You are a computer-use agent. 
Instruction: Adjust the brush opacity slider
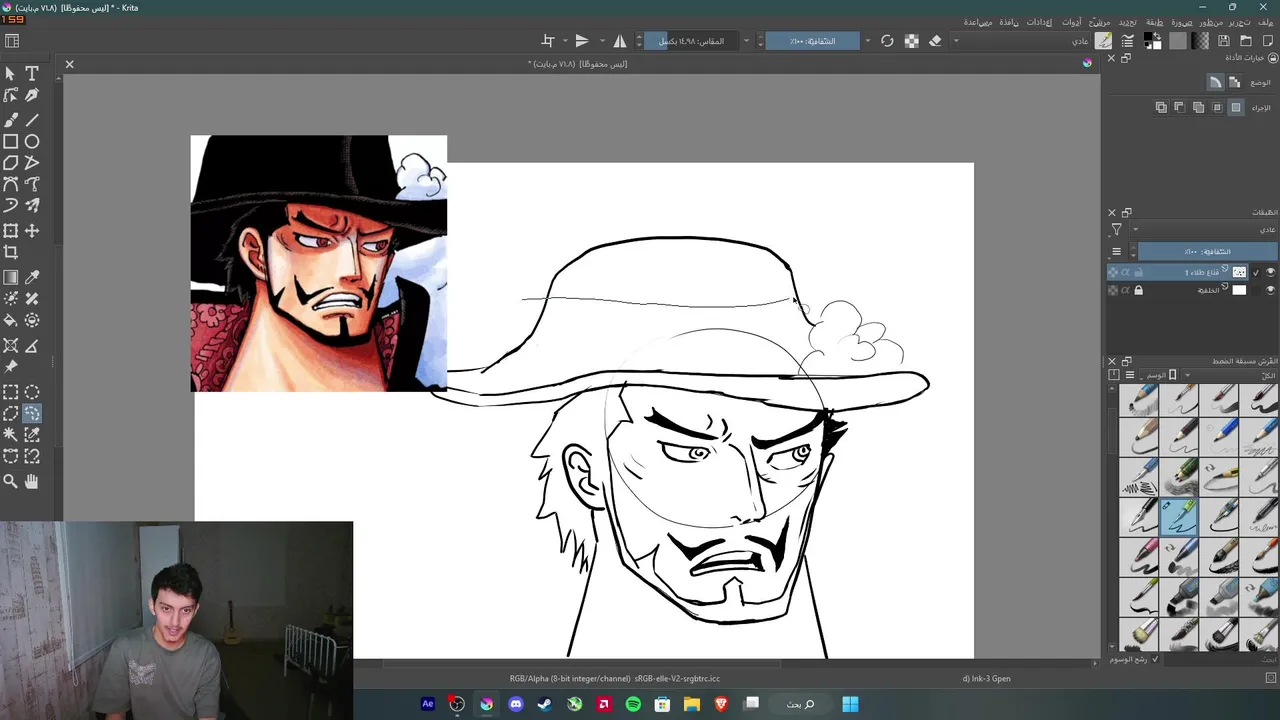pyautogui.click(x=813, y=41)
